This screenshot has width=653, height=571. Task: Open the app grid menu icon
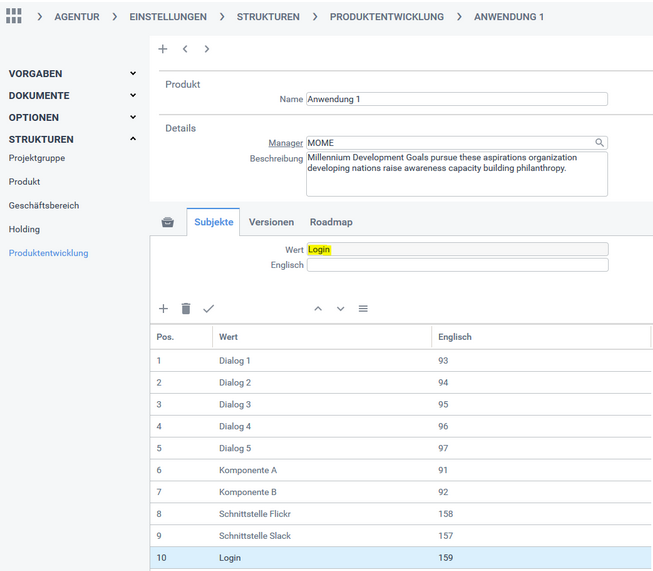[x=14, y=17]
